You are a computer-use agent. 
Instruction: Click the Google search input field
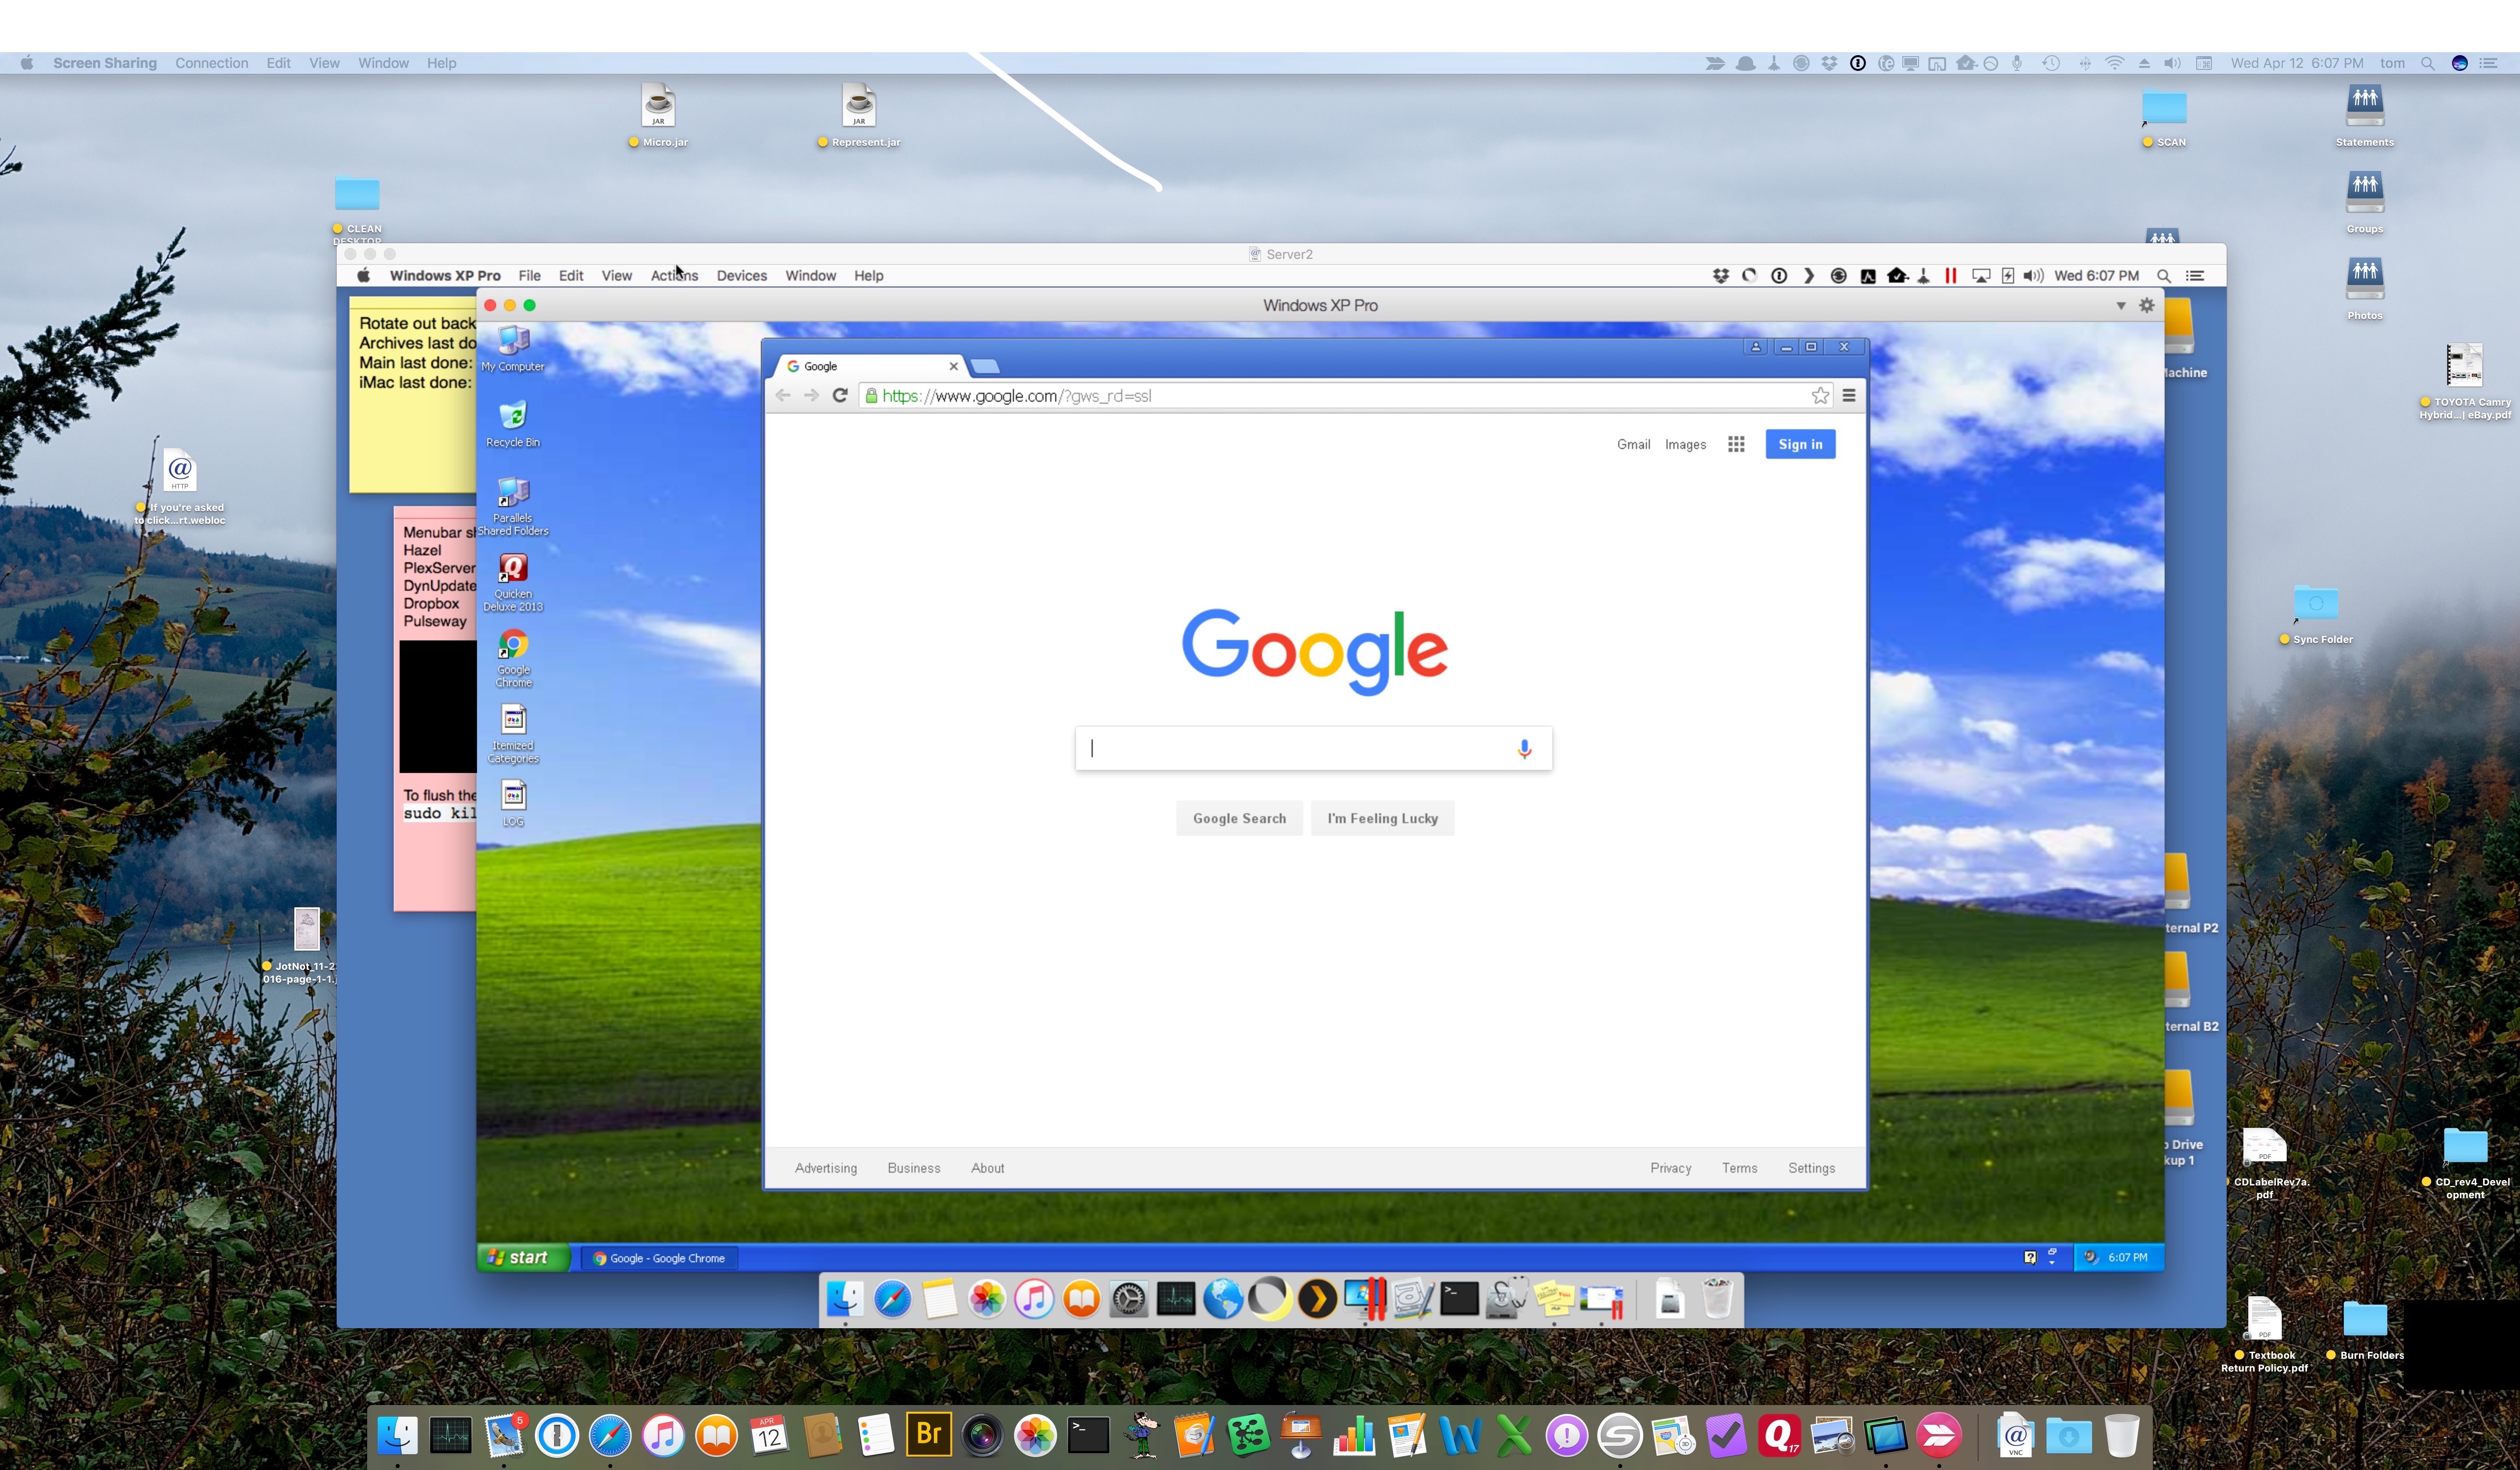click(x=1313, y=748)
